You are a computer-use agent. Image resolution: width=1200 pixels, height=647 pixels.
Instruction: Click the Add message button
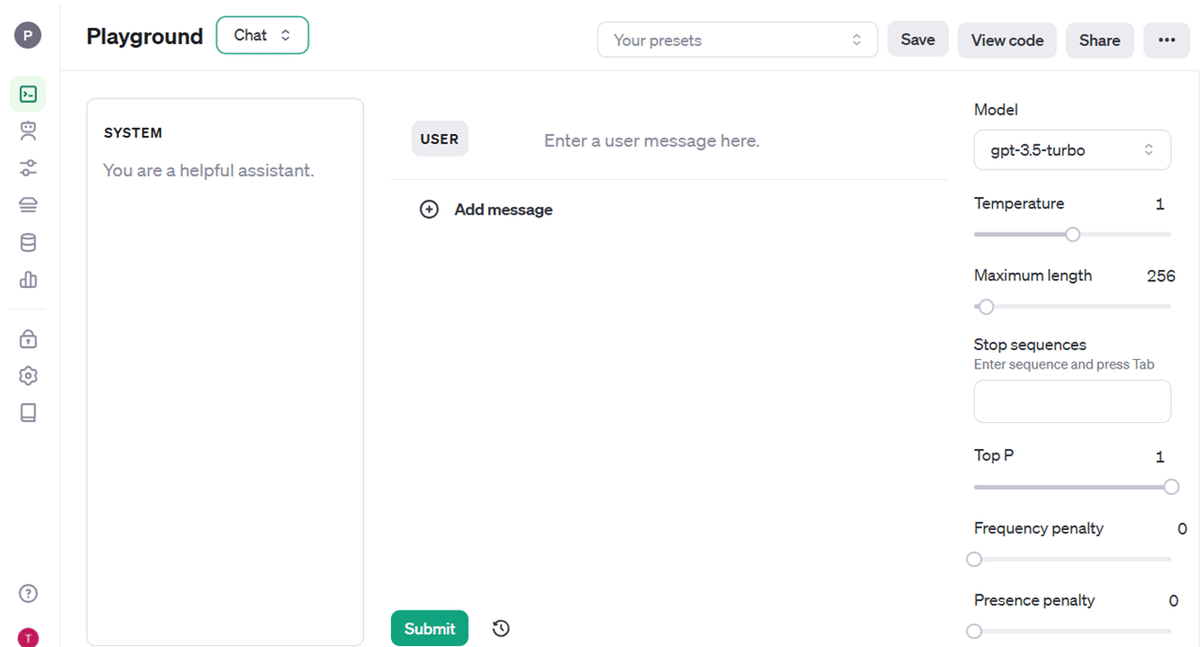[x=487, y=210]
